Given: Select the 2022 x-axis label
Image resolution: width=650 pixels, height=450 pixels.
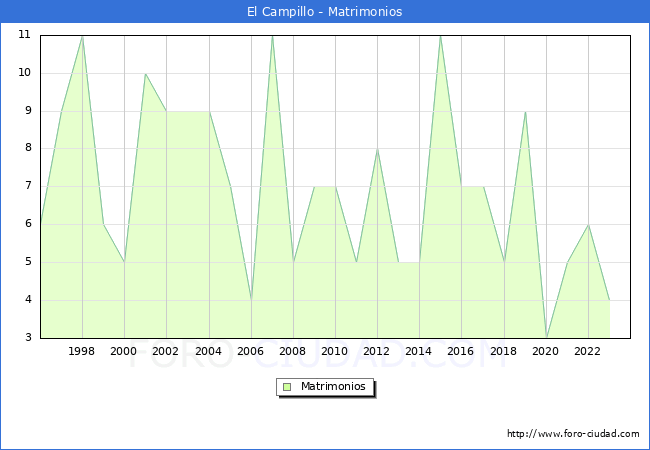Looking at the screenshot, I should pos(588,351).
